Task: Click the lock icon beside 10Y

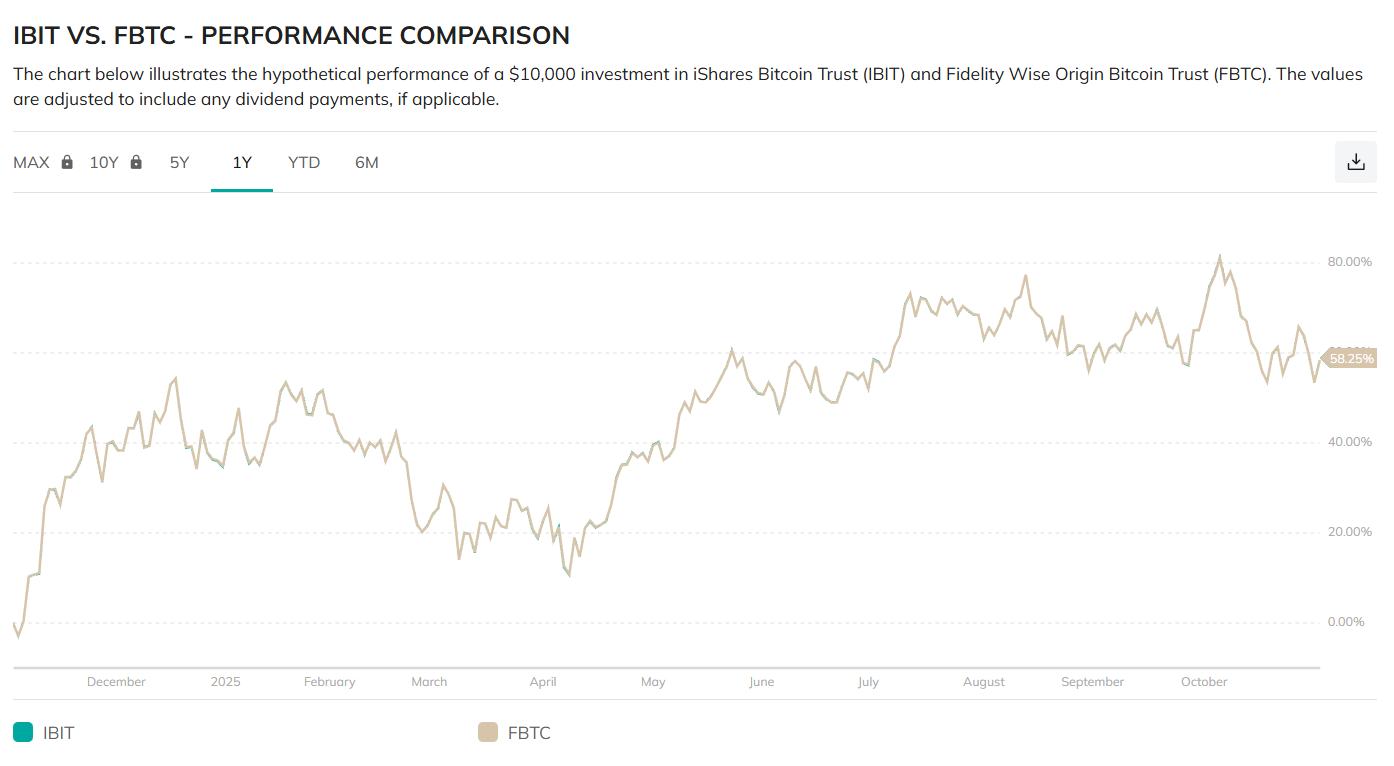Action: coord(136,162)
